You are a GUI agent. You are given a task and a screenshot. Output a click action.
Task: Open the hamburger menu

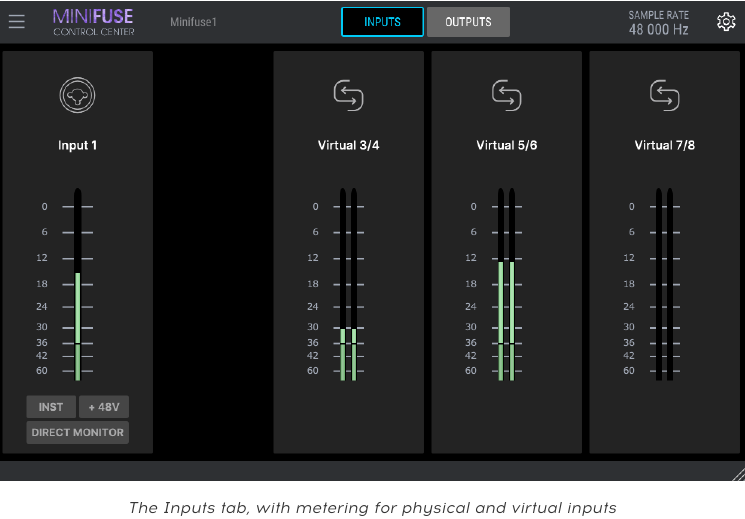tap(17, 21)
